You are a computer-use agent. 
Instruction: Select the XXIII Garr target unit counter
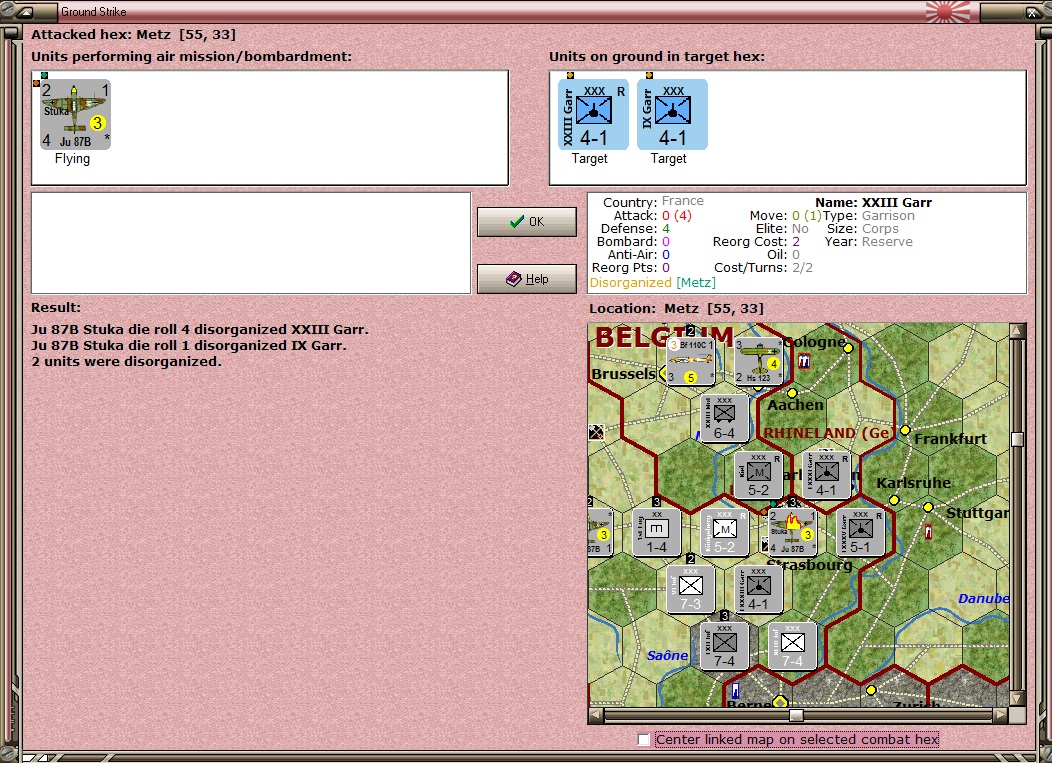click(x=593, y=114)
